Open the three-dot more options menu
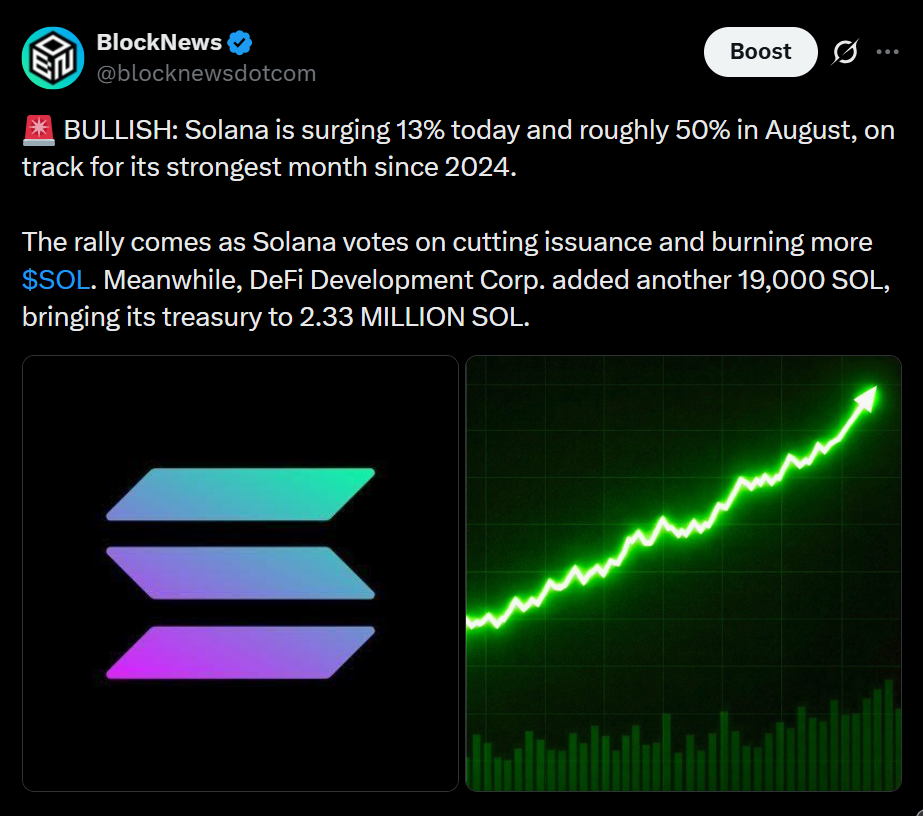Viewport: 923px width, 816px height. [887, 52]
